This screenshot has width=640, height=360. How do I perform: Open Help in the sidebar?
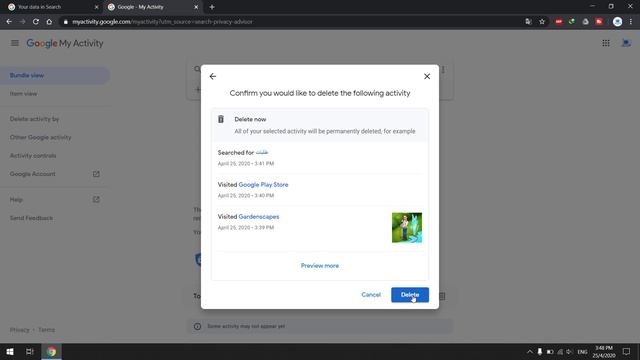[x=16, y=200]
